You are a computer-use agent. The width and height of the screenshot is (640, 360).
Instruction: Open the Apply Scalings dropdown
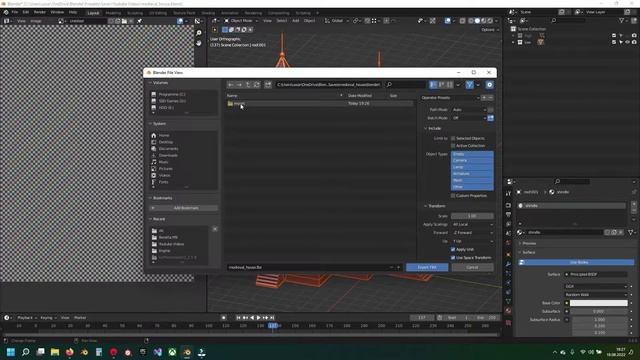pyautogui.click(x=472, y=224)
